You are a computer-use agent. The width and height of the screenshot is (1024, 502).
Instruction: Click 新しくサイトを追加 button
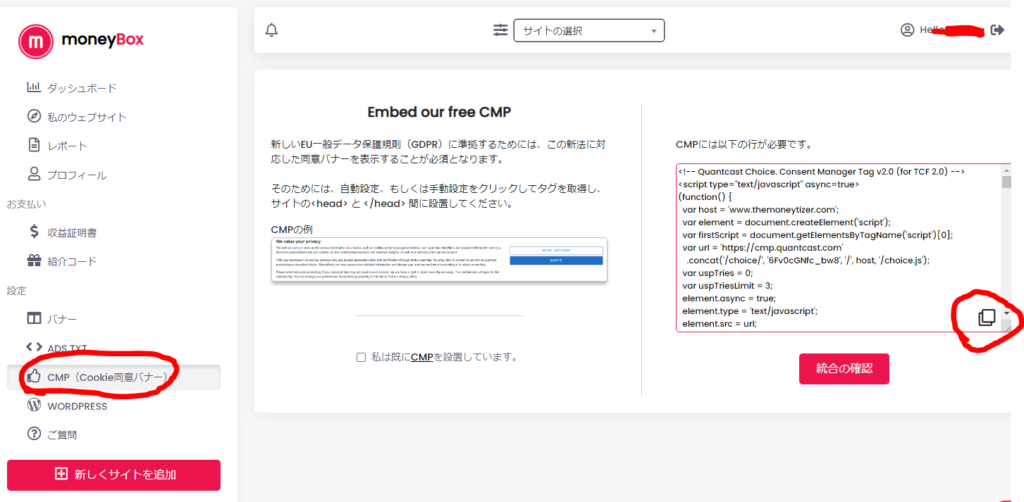tap(113, 475)
